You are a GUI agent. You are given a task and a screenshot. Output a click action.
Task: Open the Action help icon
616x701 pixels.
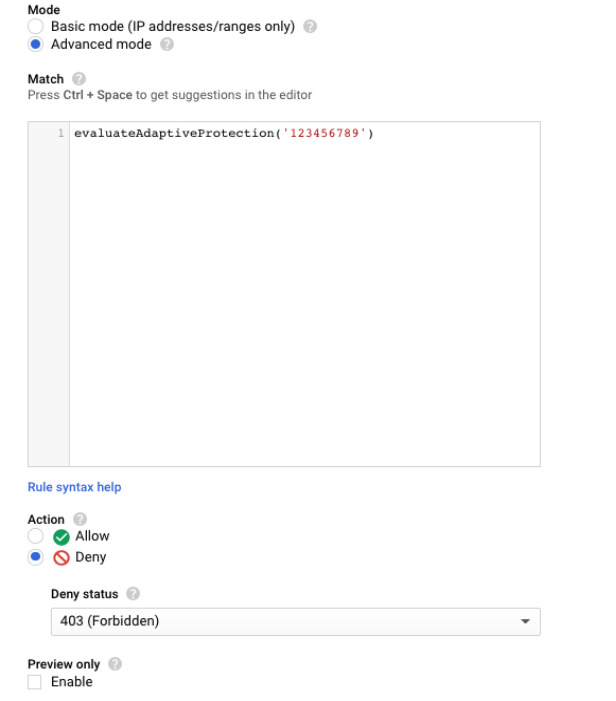coord(80,520)
